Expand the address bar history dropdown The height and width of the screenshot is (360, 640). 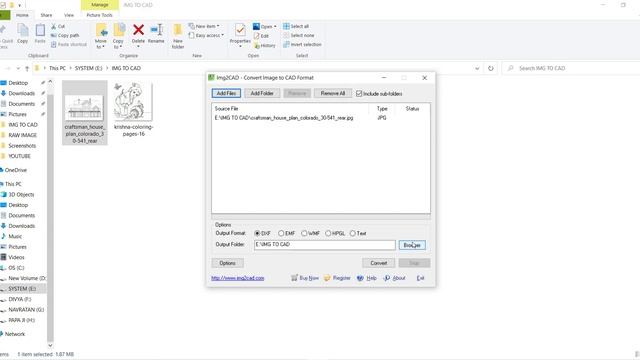pyautogui.click(x=477, y=68)
